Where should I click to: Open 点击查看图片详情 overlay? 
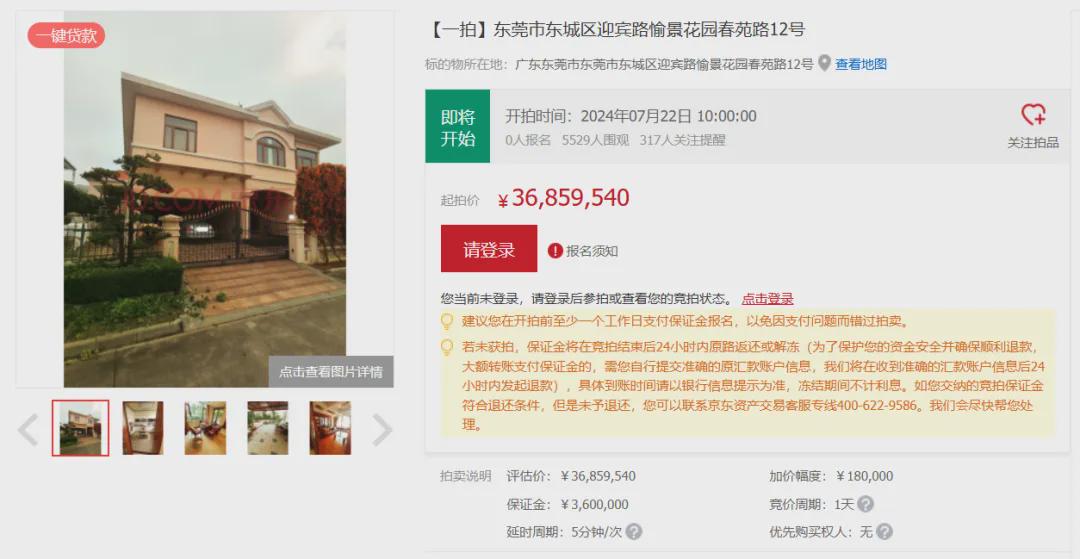[331, 372]
